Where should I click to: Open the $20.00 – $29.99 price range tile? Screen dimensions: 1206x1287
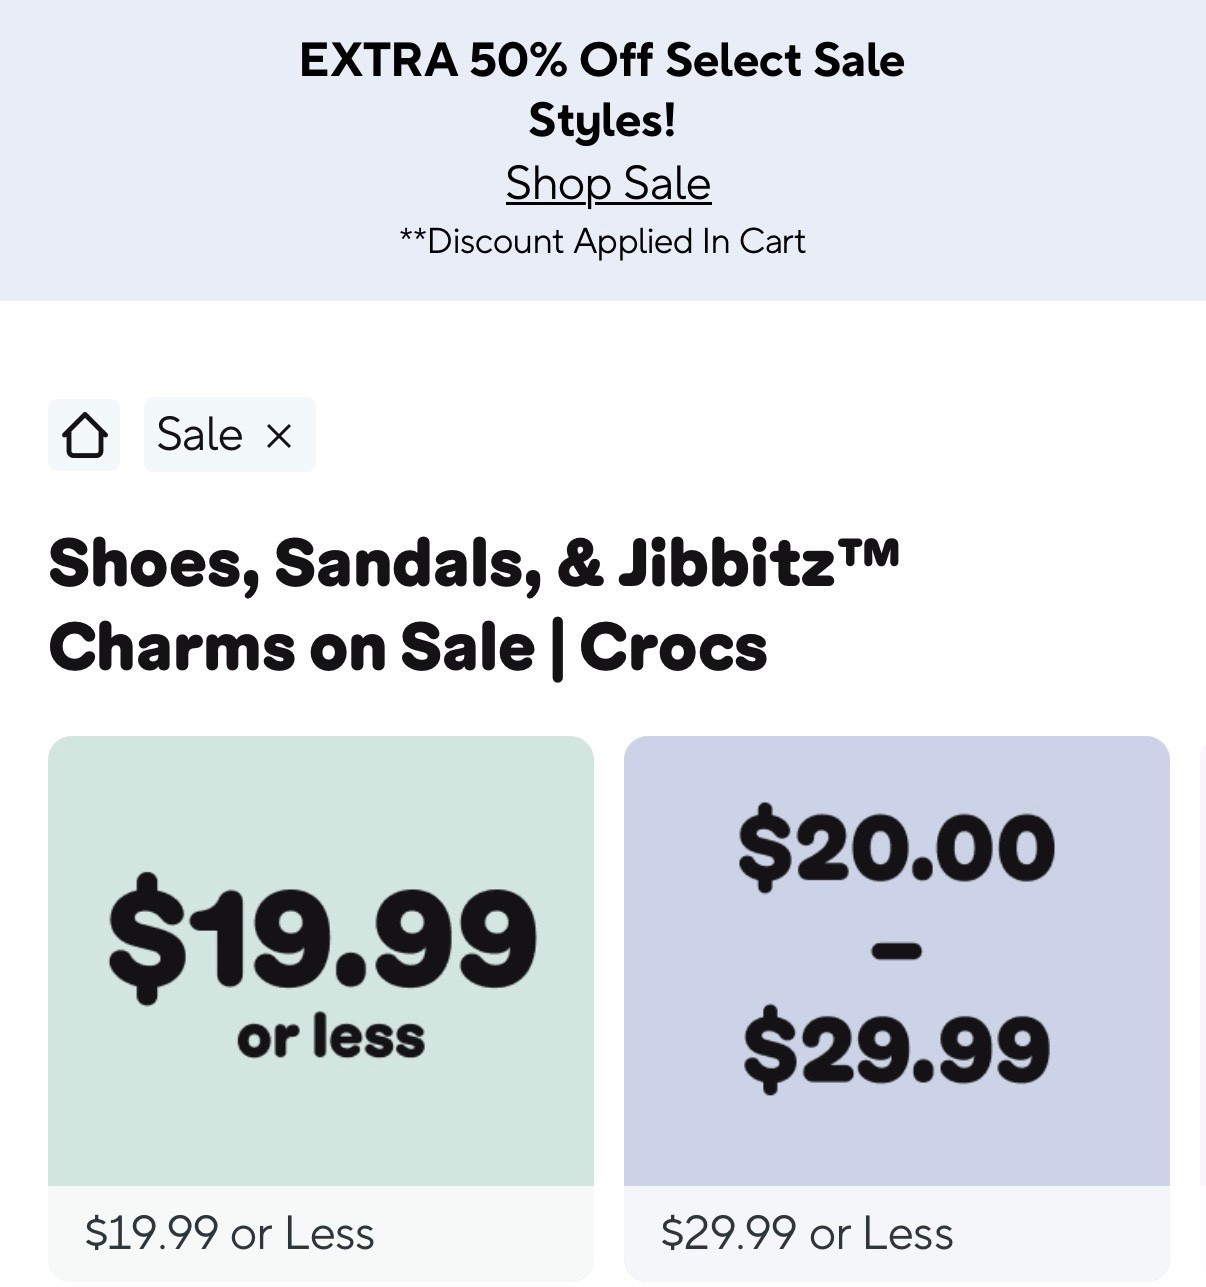pyautogui.click(x=896, y=960)
